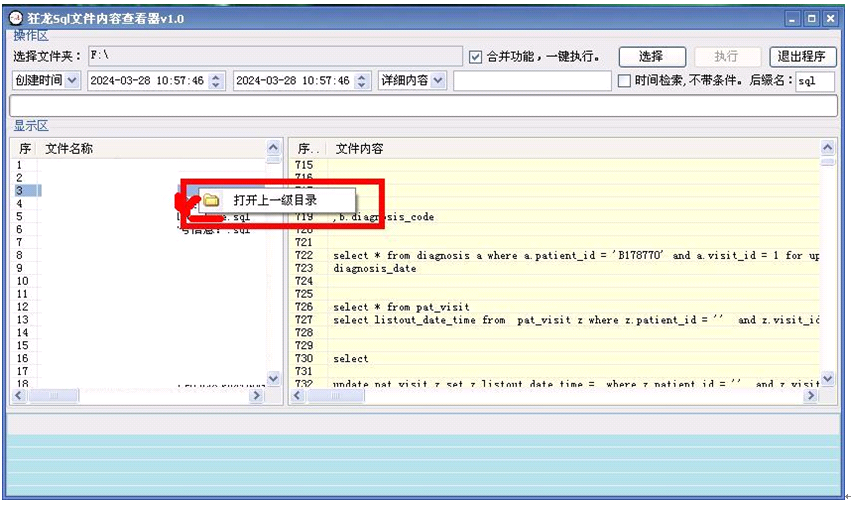This screenshot has height=505, width=851.
Task: Select line 715 in content pane
Action: pos(556,165)
